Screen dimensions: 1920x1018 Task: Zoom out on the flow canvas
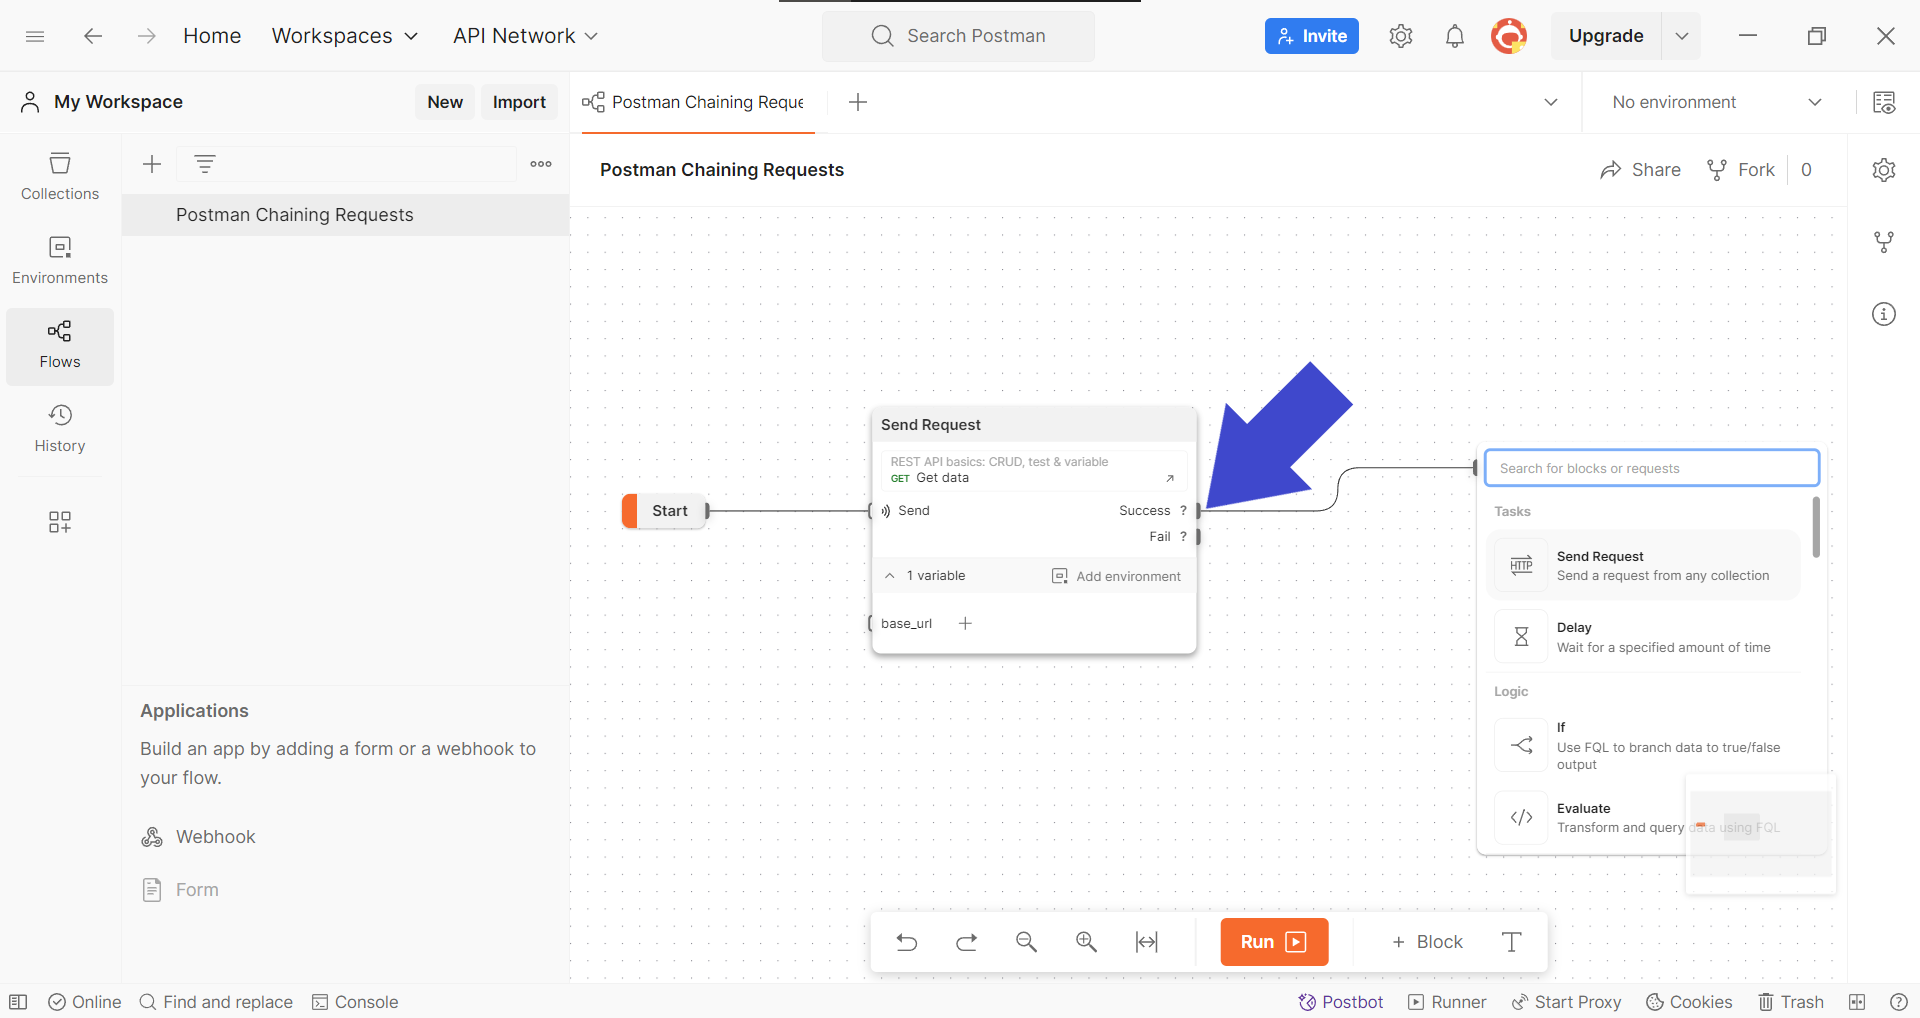click(1027, 942)
